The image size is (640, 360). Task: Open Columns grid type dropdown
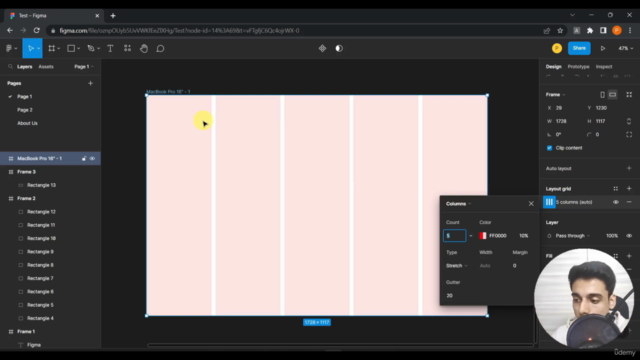tap(458, 204)
